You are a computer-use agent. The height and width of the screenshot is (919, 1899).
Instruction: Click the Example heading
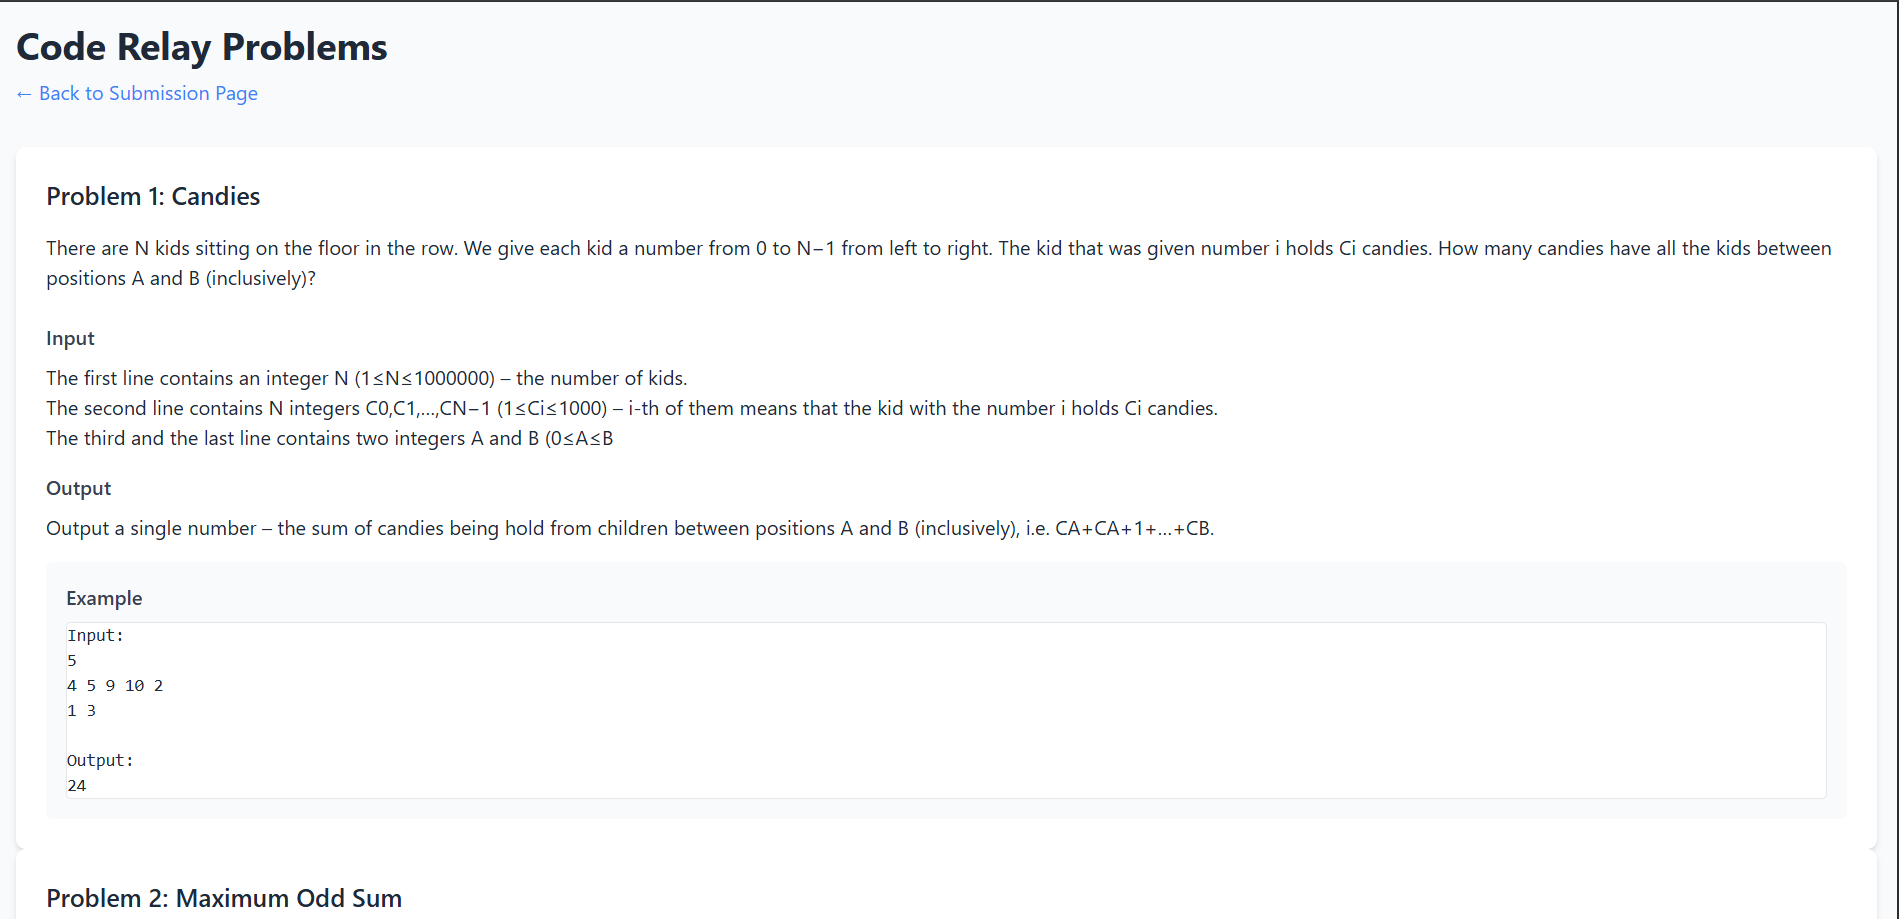click(104, 598)
